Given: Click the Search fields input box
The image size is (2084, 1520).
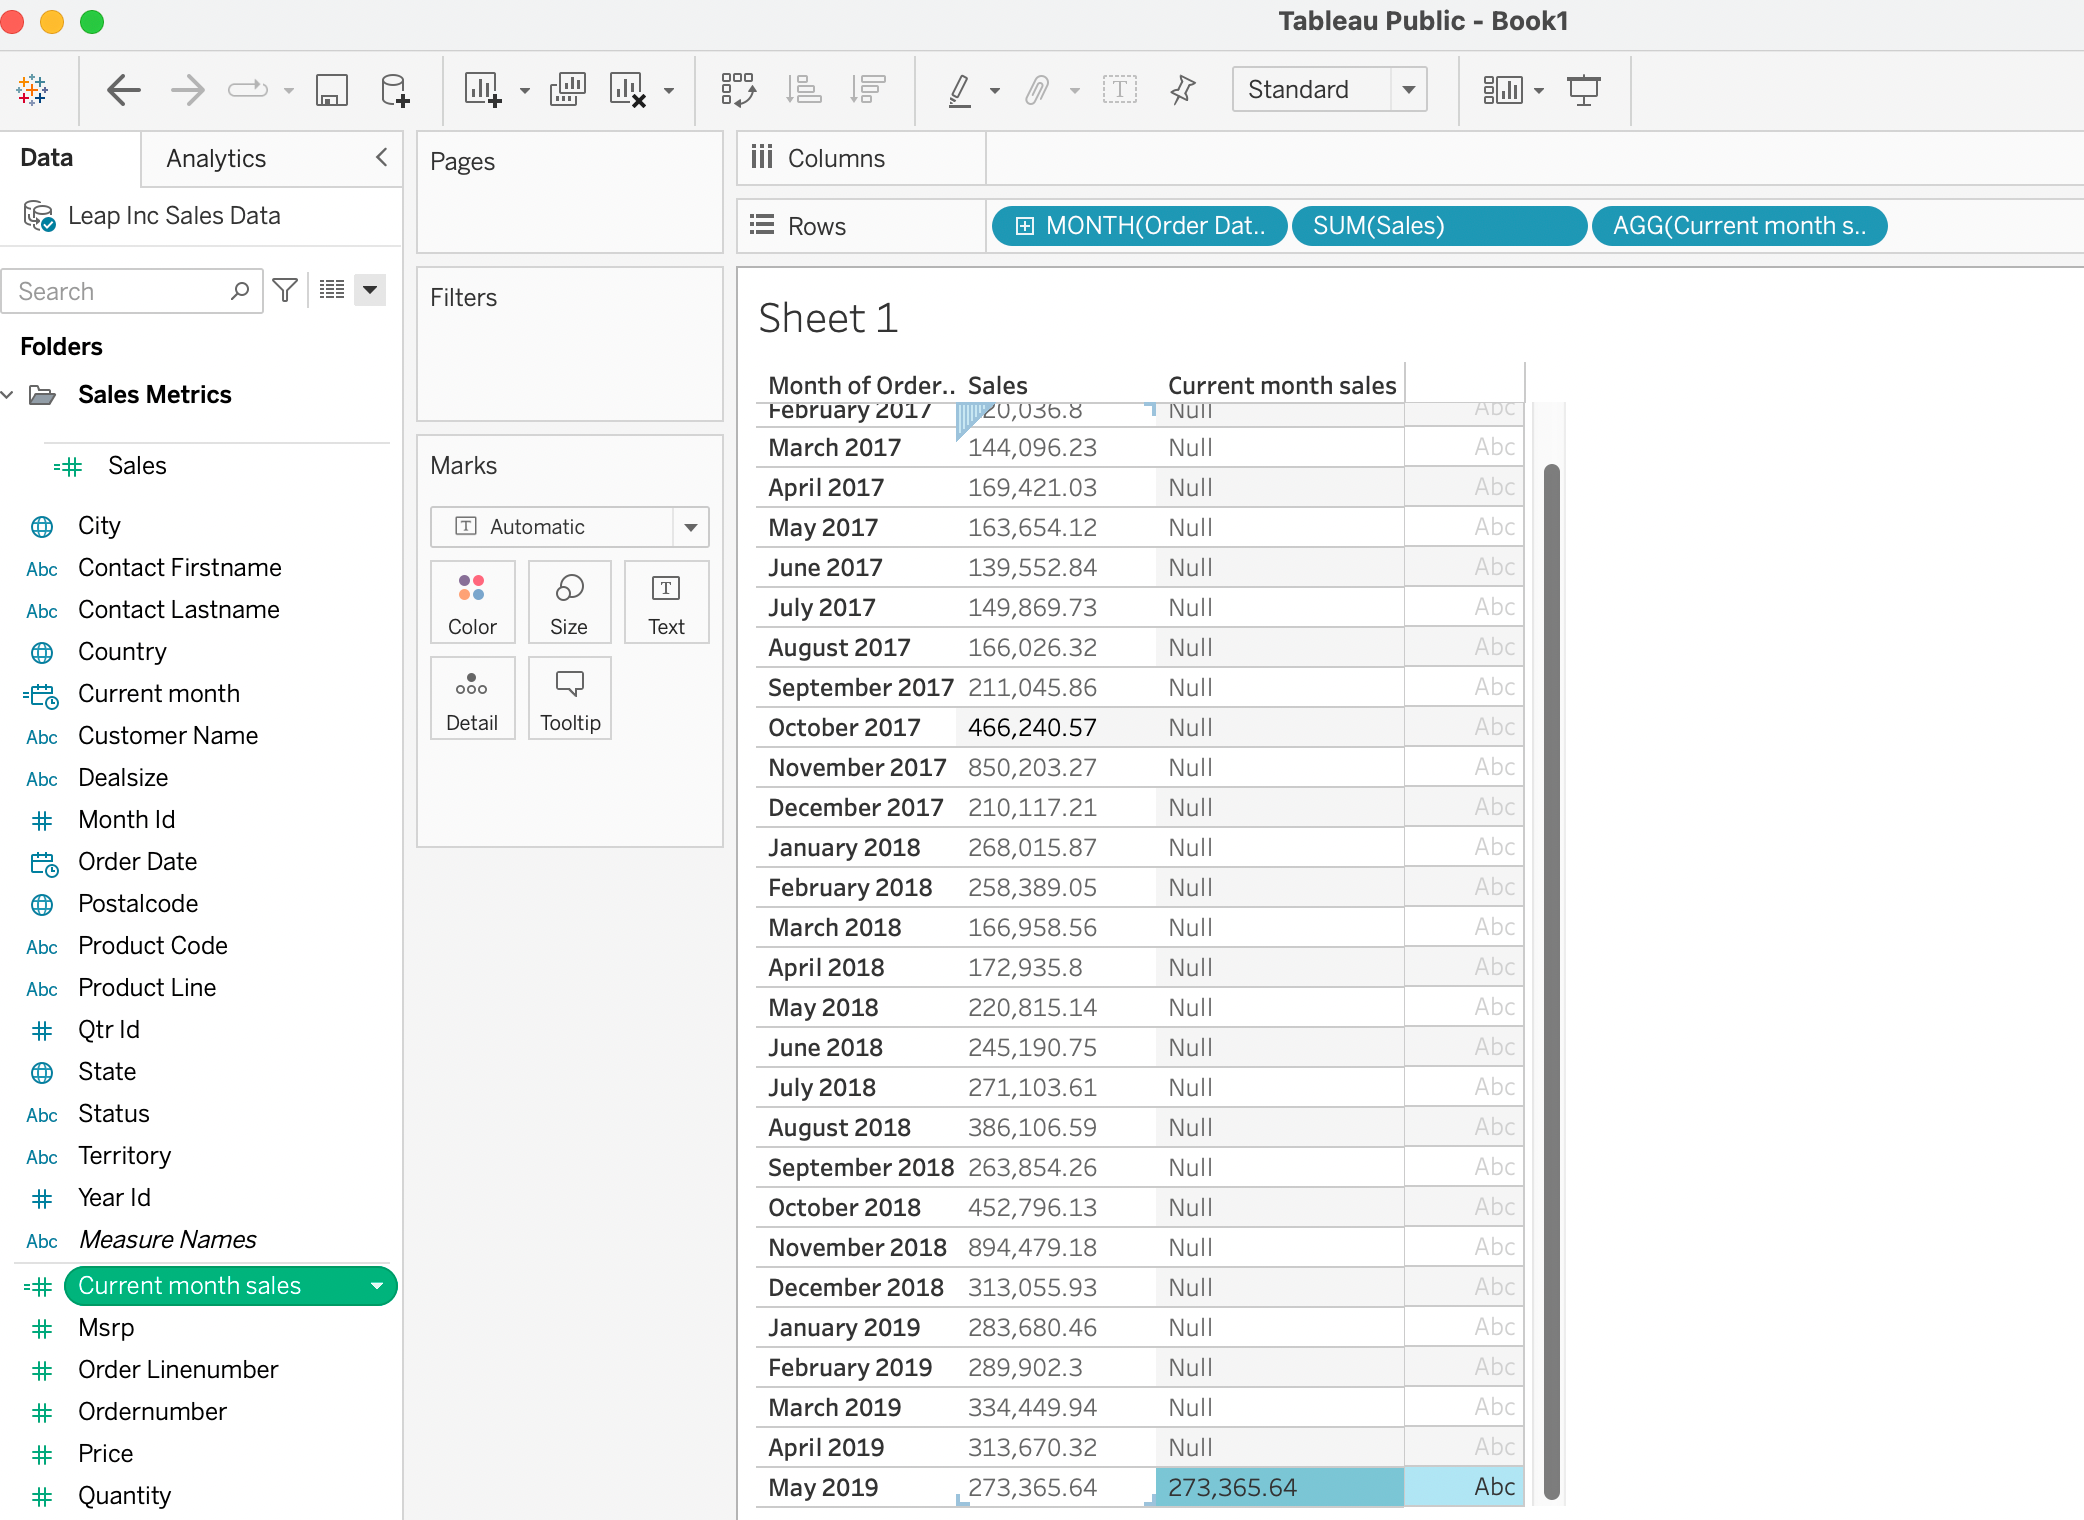Looking at the screenshot, I should coord(120,291).
